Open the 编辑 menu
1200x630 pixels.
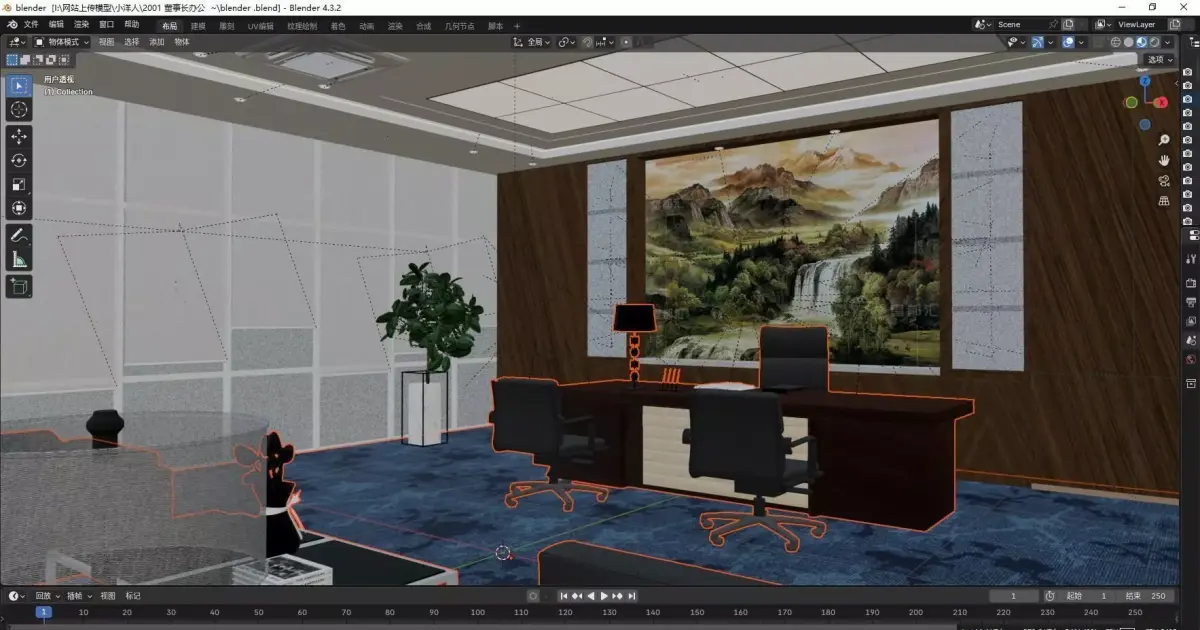coord(56,25)
